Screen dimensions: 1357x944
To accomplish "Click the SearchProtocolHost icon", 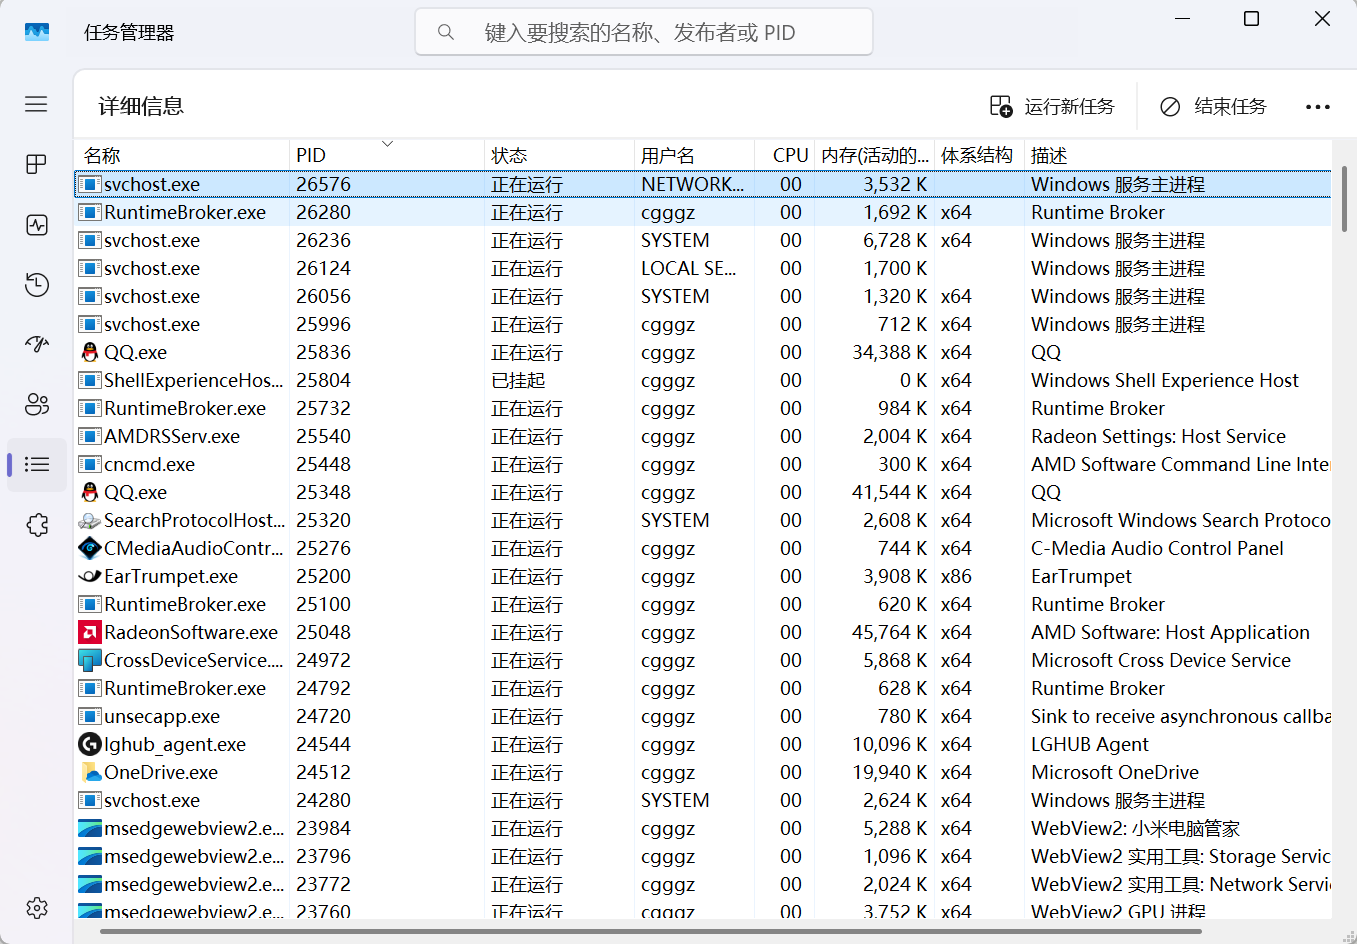I will (x=90, y=520).
